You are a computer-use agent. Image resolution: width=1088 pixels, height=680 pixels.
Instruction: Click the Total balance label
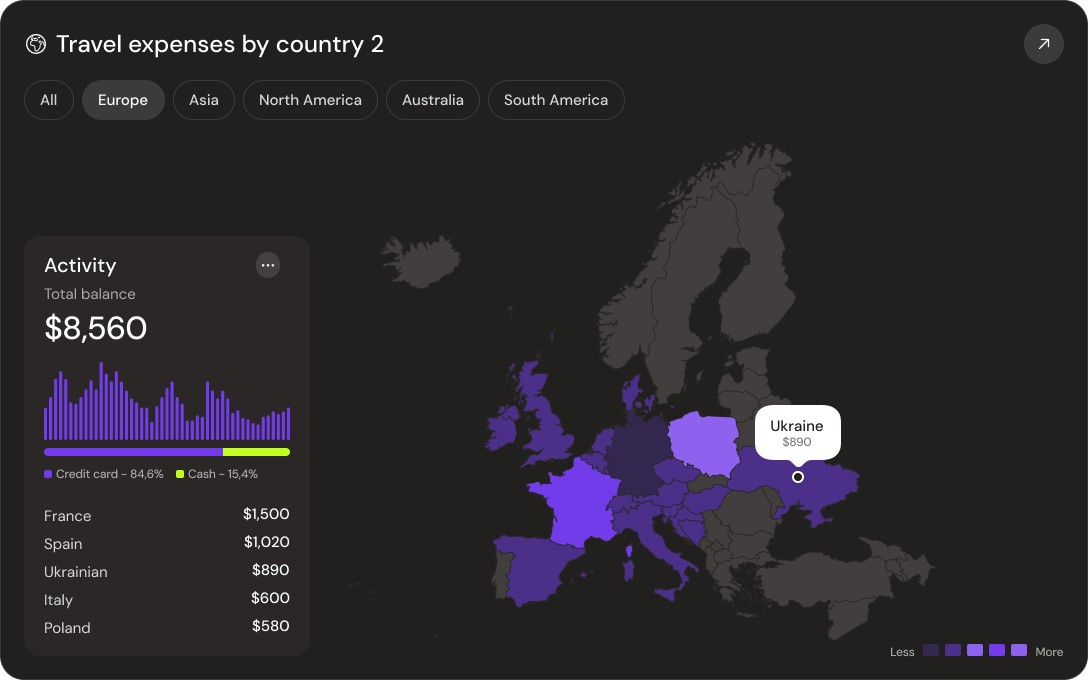(x=90, y=294)
